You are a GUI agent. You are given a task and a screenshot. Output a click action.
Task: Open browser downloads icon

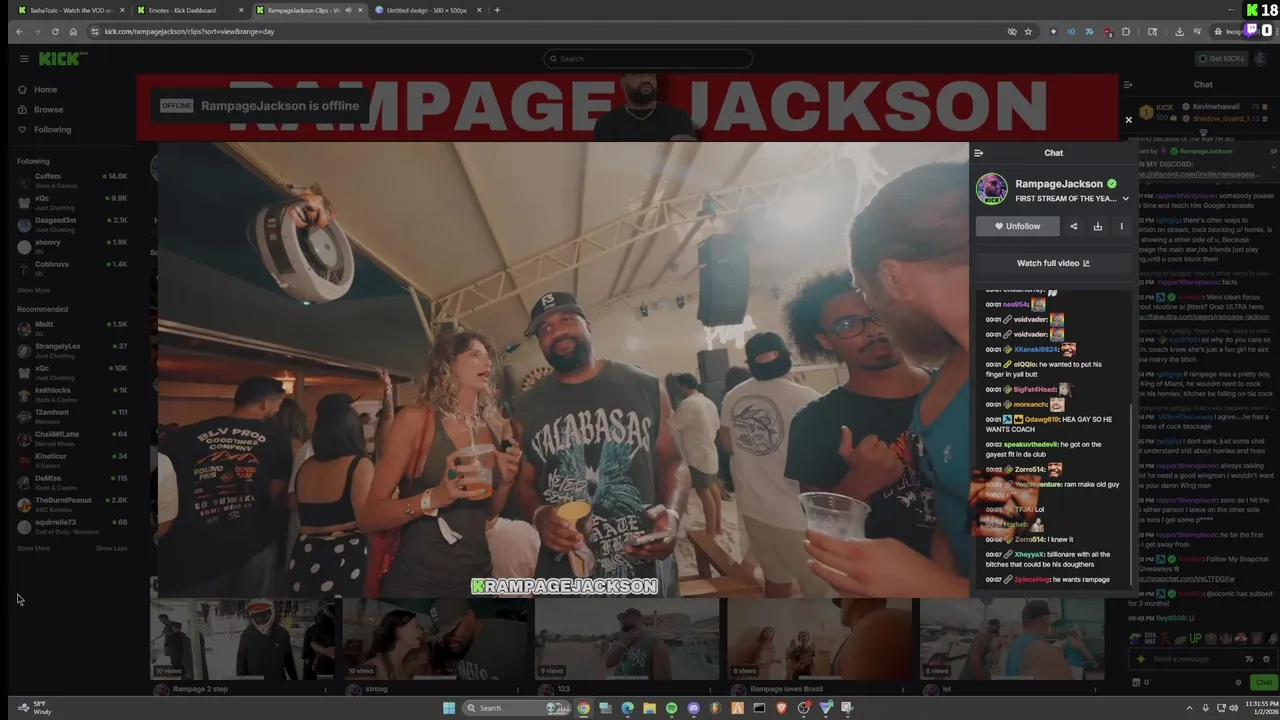click(1179, 32)
